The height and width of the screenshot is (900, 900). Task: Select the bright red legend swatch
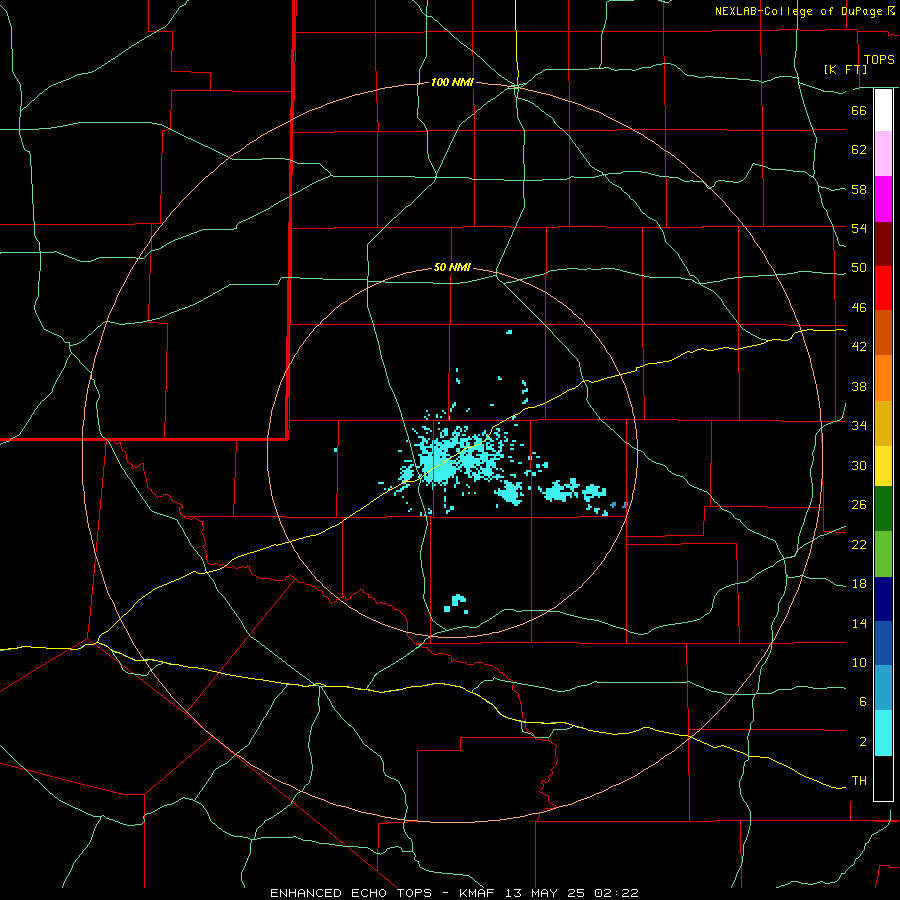coord(883,288)
